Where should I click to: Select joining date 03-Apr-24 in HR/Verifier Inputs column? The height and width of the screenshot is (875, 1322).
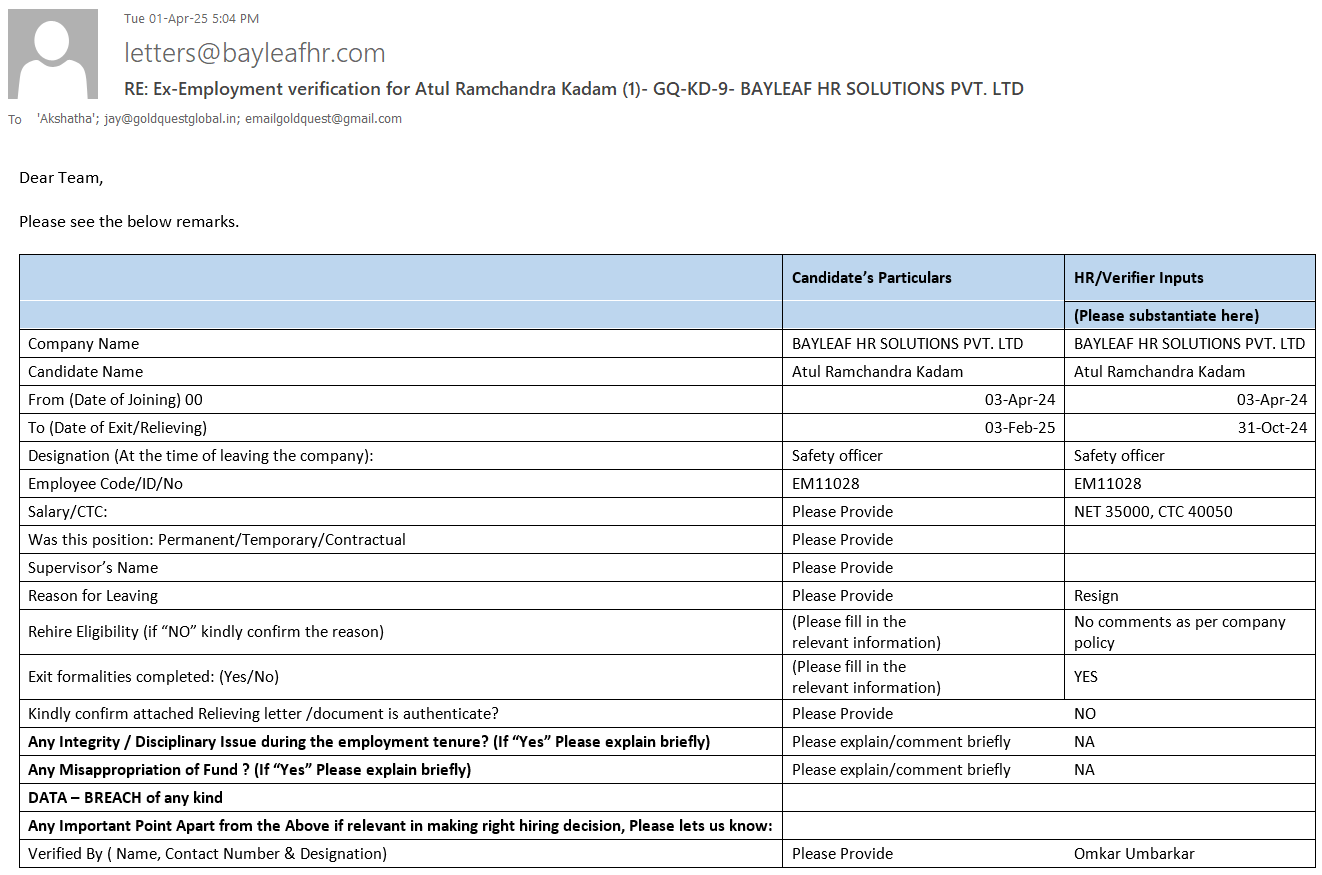pyautogui.click(x=1272, y=400)
